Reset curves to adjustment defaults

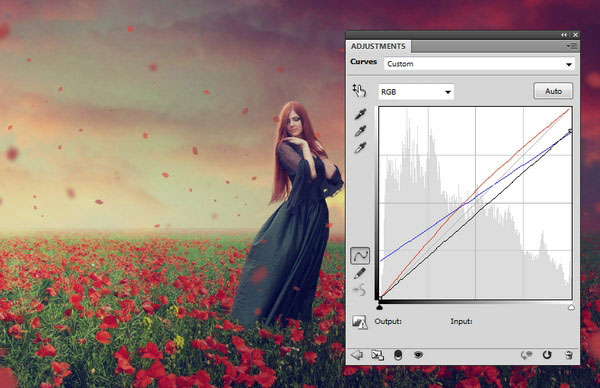point(547,355)
